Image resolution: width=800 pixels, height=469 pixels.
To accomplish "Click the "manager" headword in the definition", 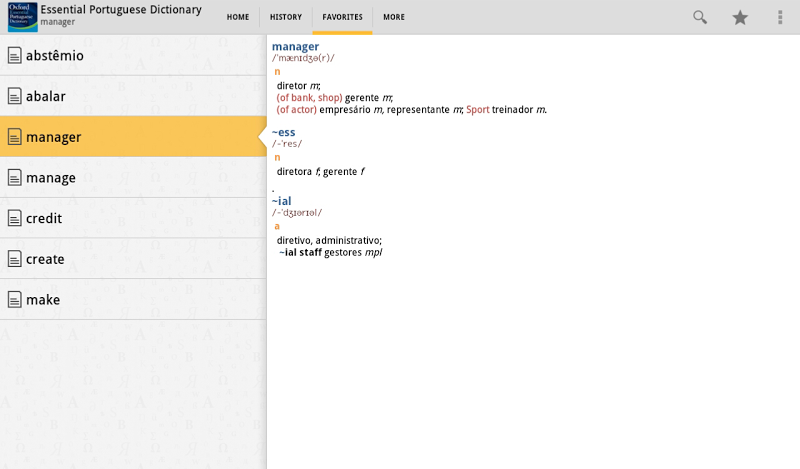I will coord(295,46).
